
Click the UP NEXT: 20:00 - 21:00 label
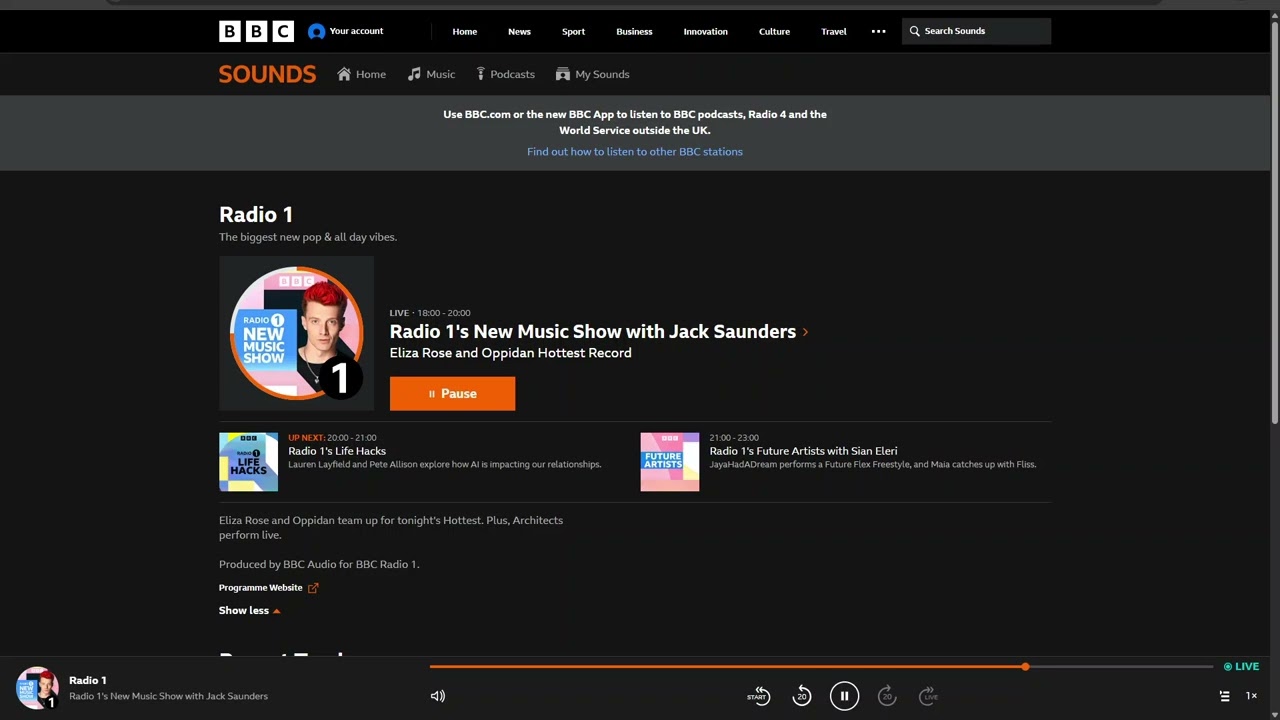[332, 437]
